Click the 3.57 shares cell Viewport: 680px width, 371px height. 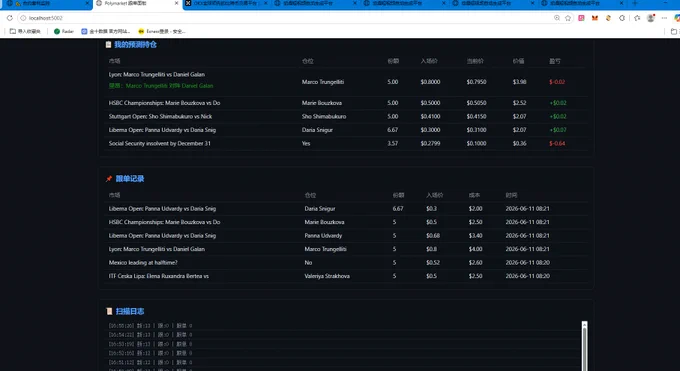[392, 143]
